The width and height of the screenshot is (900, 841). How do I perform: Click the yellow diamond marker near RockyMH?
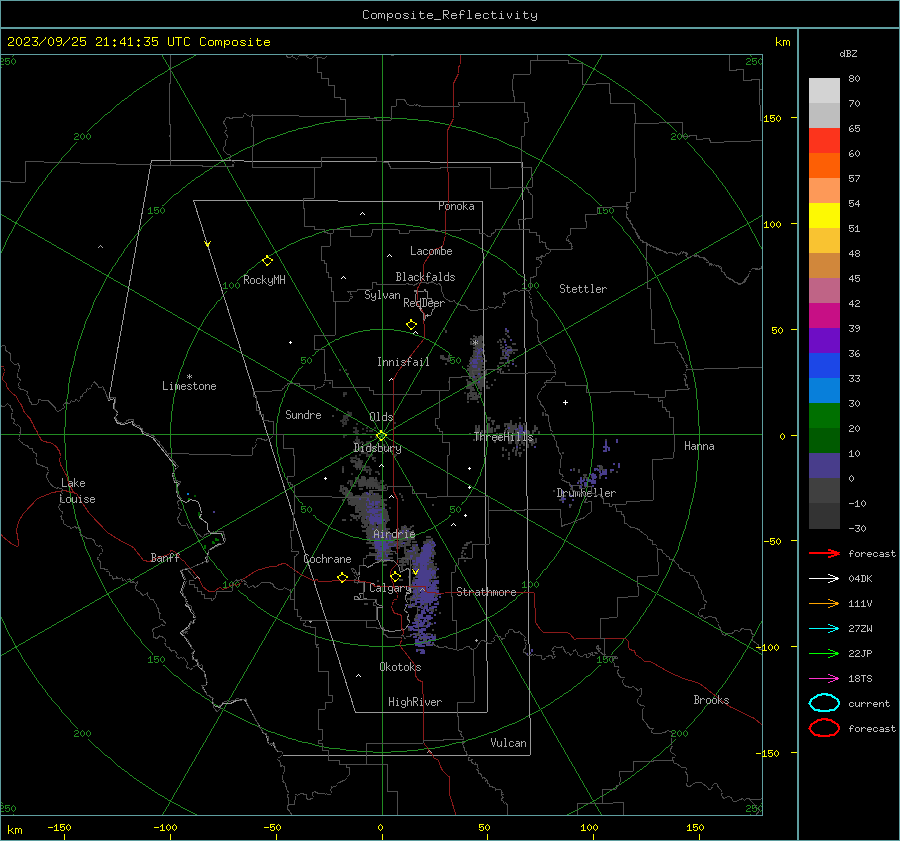click(x=267, y=261)
